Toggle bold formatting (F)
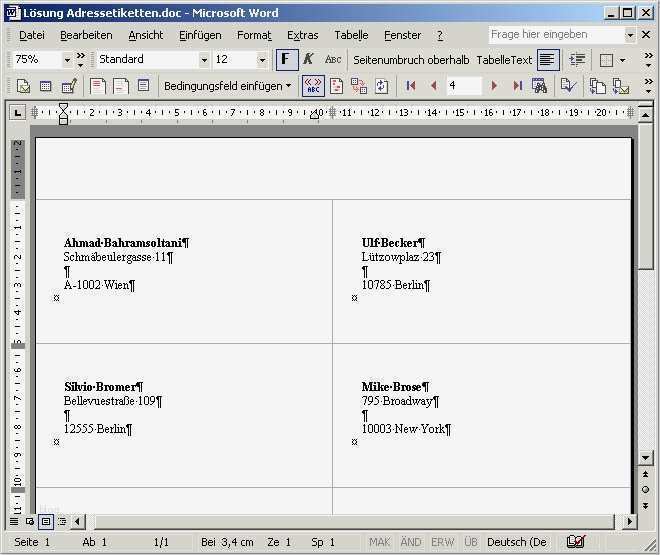The image size is (660, 555). 287,60
